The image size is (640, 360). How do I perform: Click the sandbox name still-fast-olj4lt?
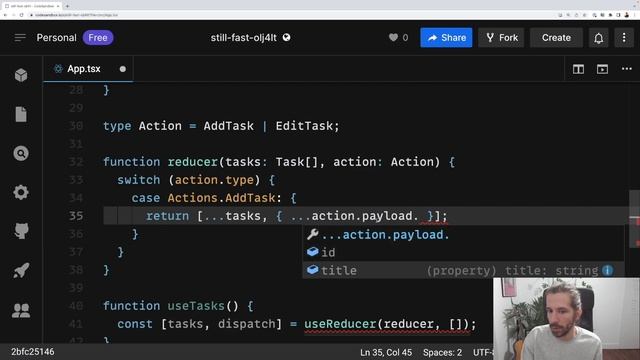tap(244, 38)
